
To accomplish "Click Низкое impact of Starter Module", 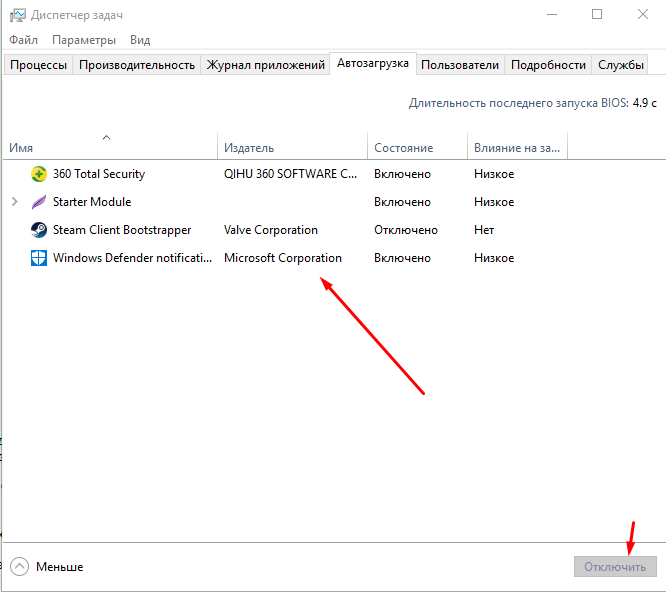I will (494, 202).
